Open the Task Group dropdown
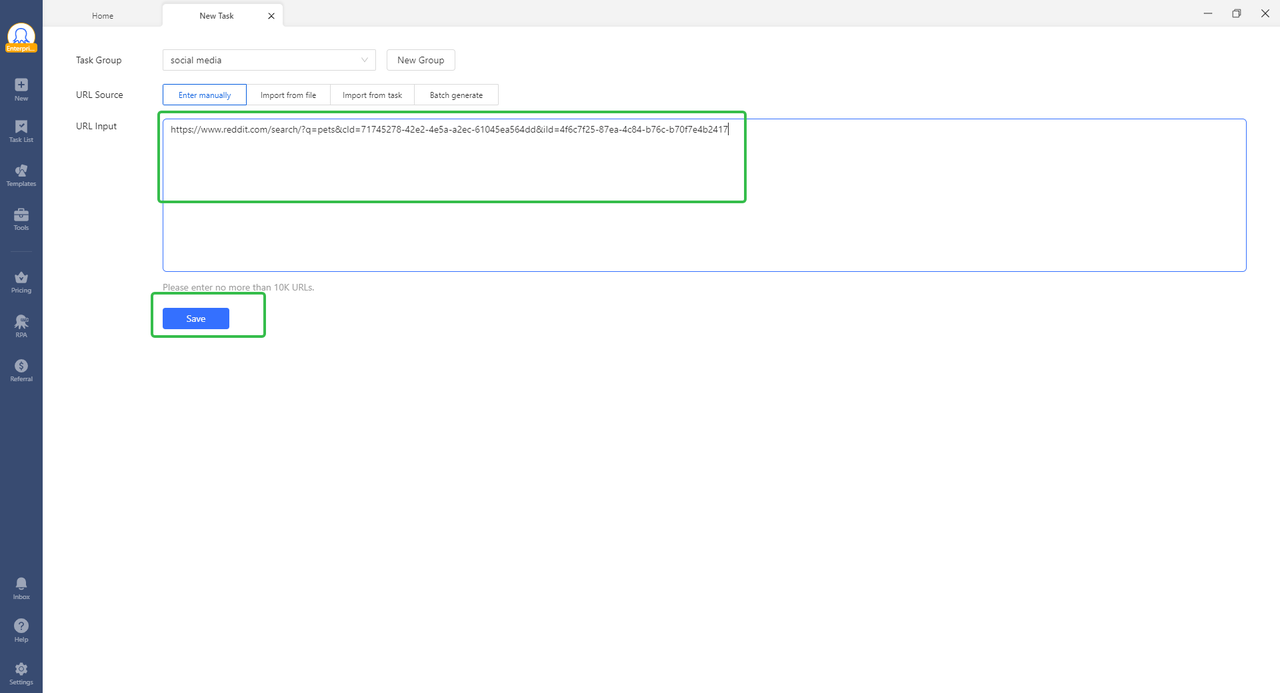 (x=268, y=59)
